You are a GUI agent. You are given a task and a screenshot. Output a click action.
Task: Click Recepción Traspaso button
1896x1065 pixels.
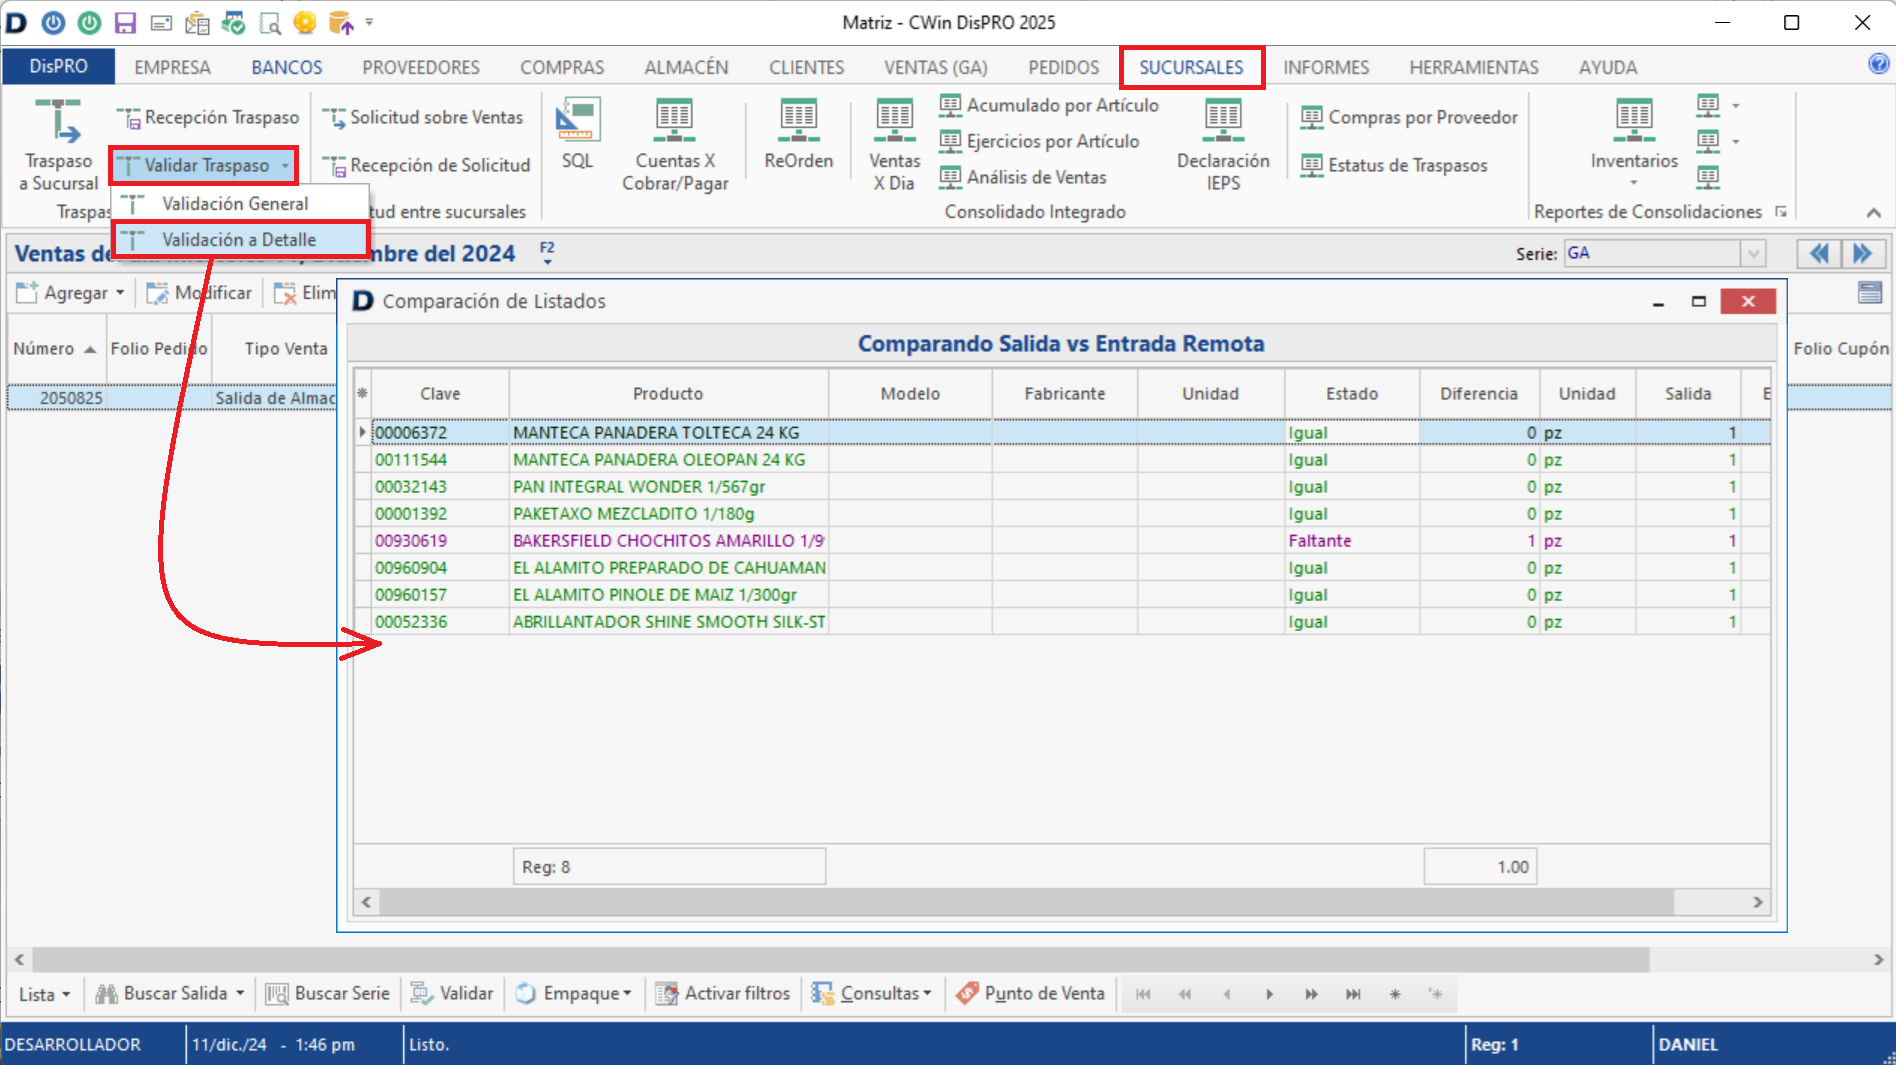(208, 117)
